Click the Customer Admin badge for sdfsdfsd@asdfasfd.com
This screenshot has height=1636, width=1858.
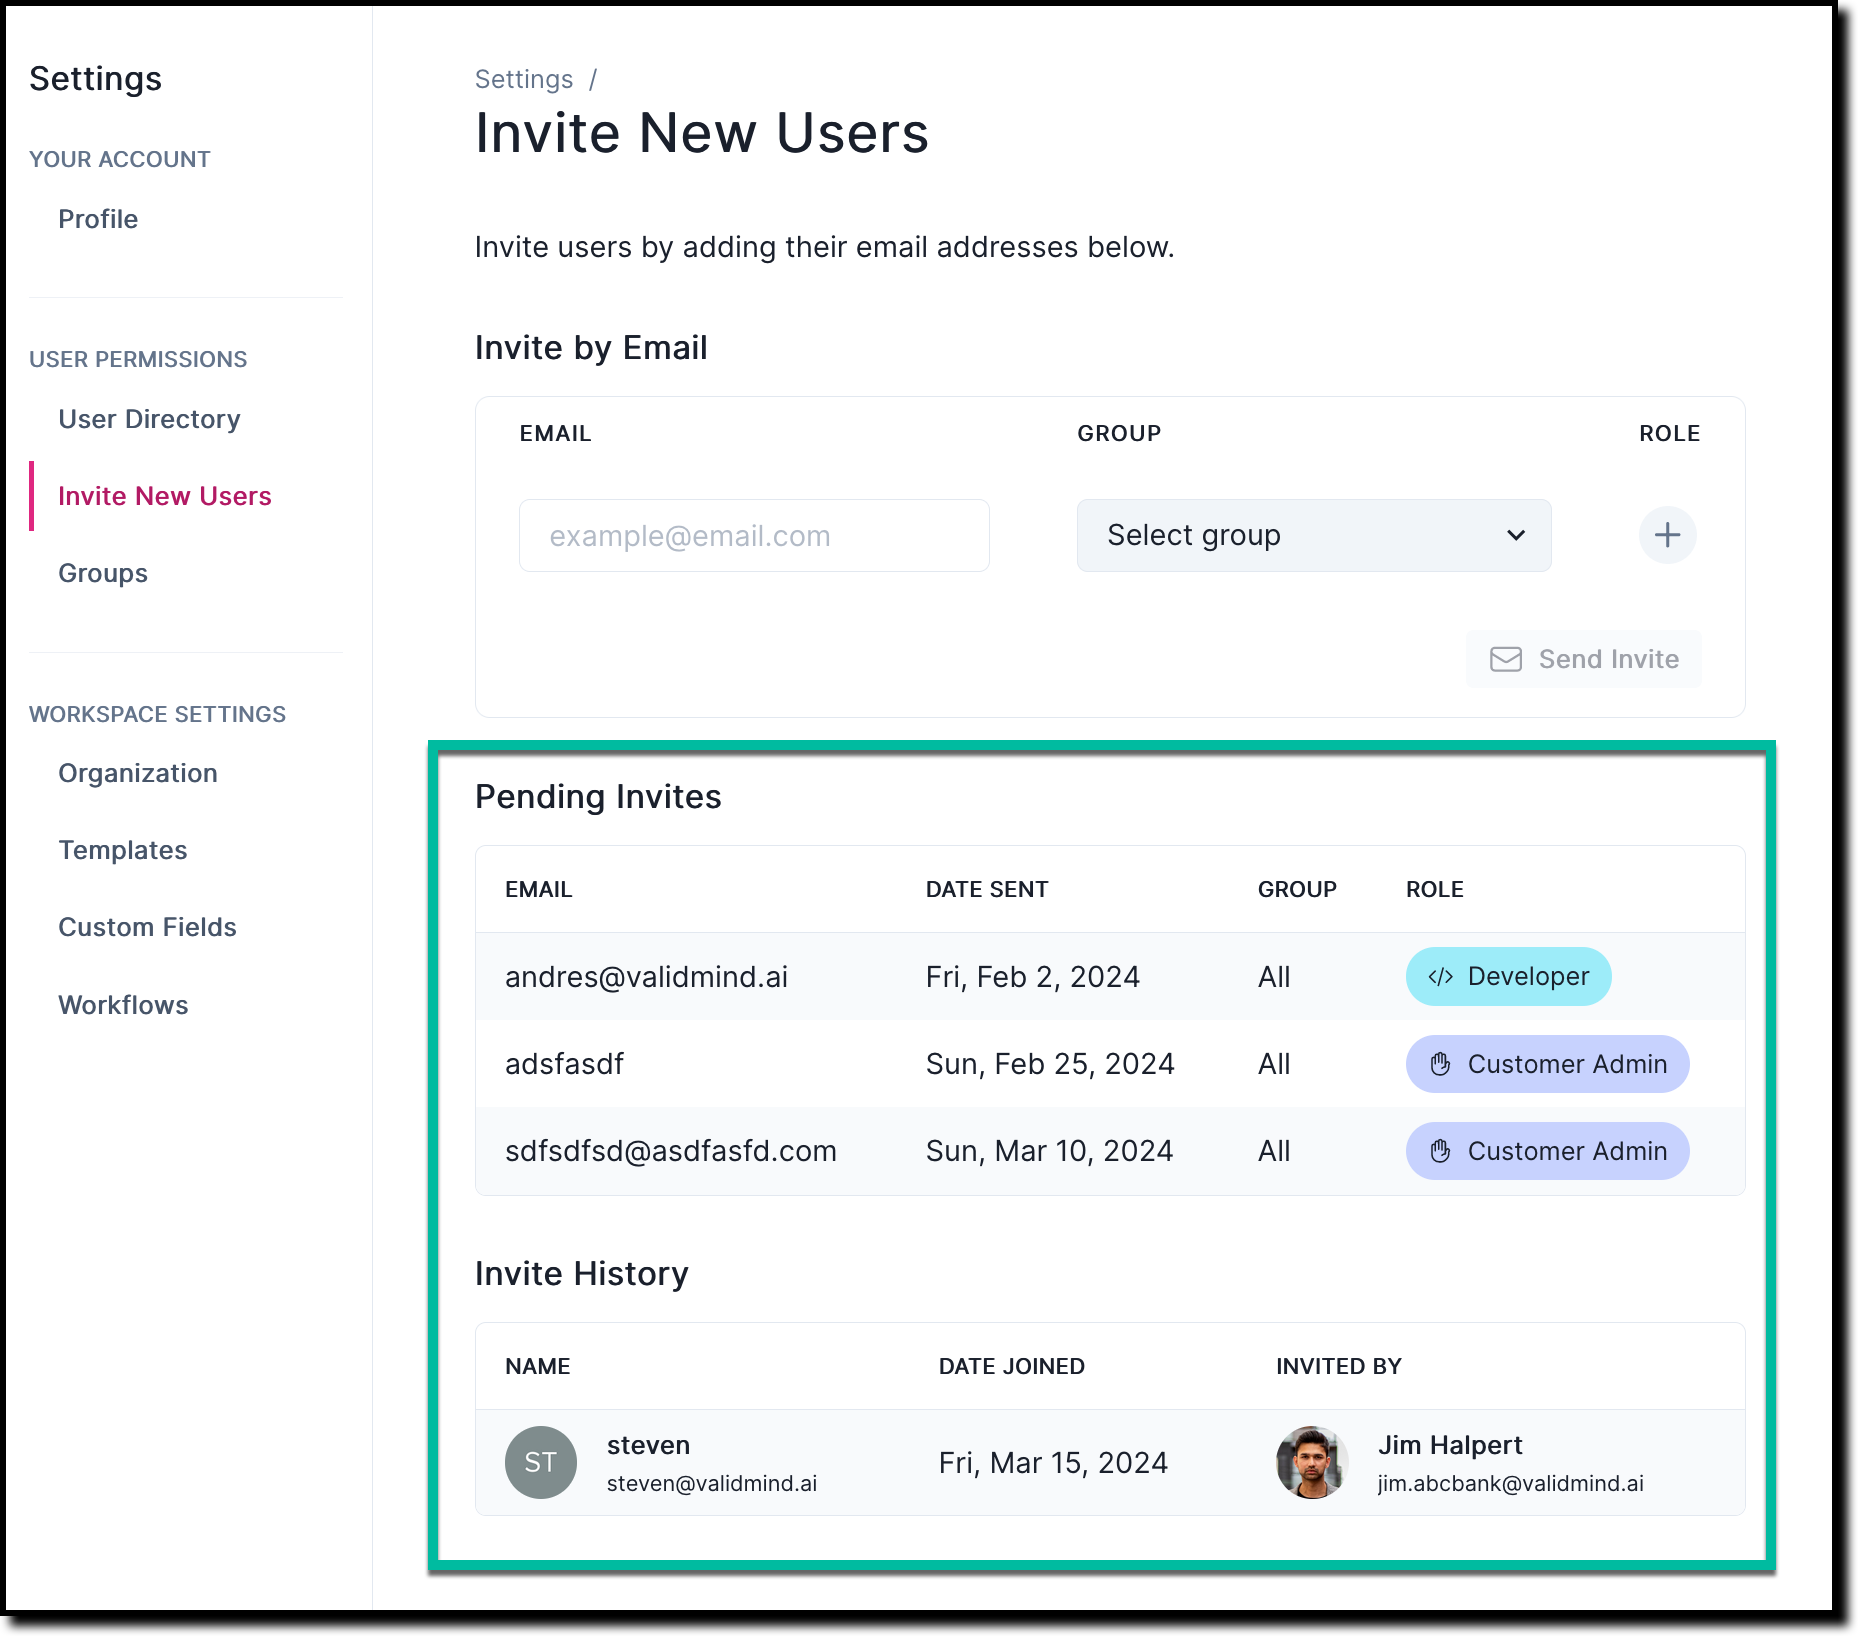(1546, 1151)
